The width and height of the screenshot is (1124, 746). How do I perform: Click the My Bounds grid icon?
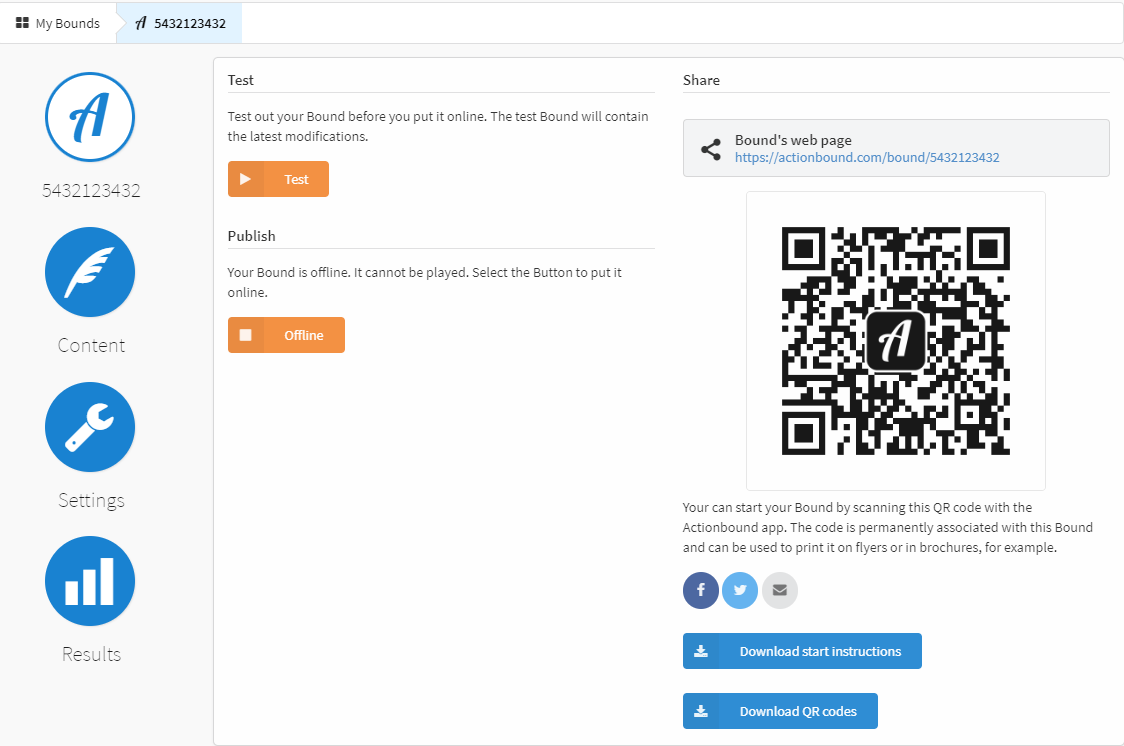22,23
